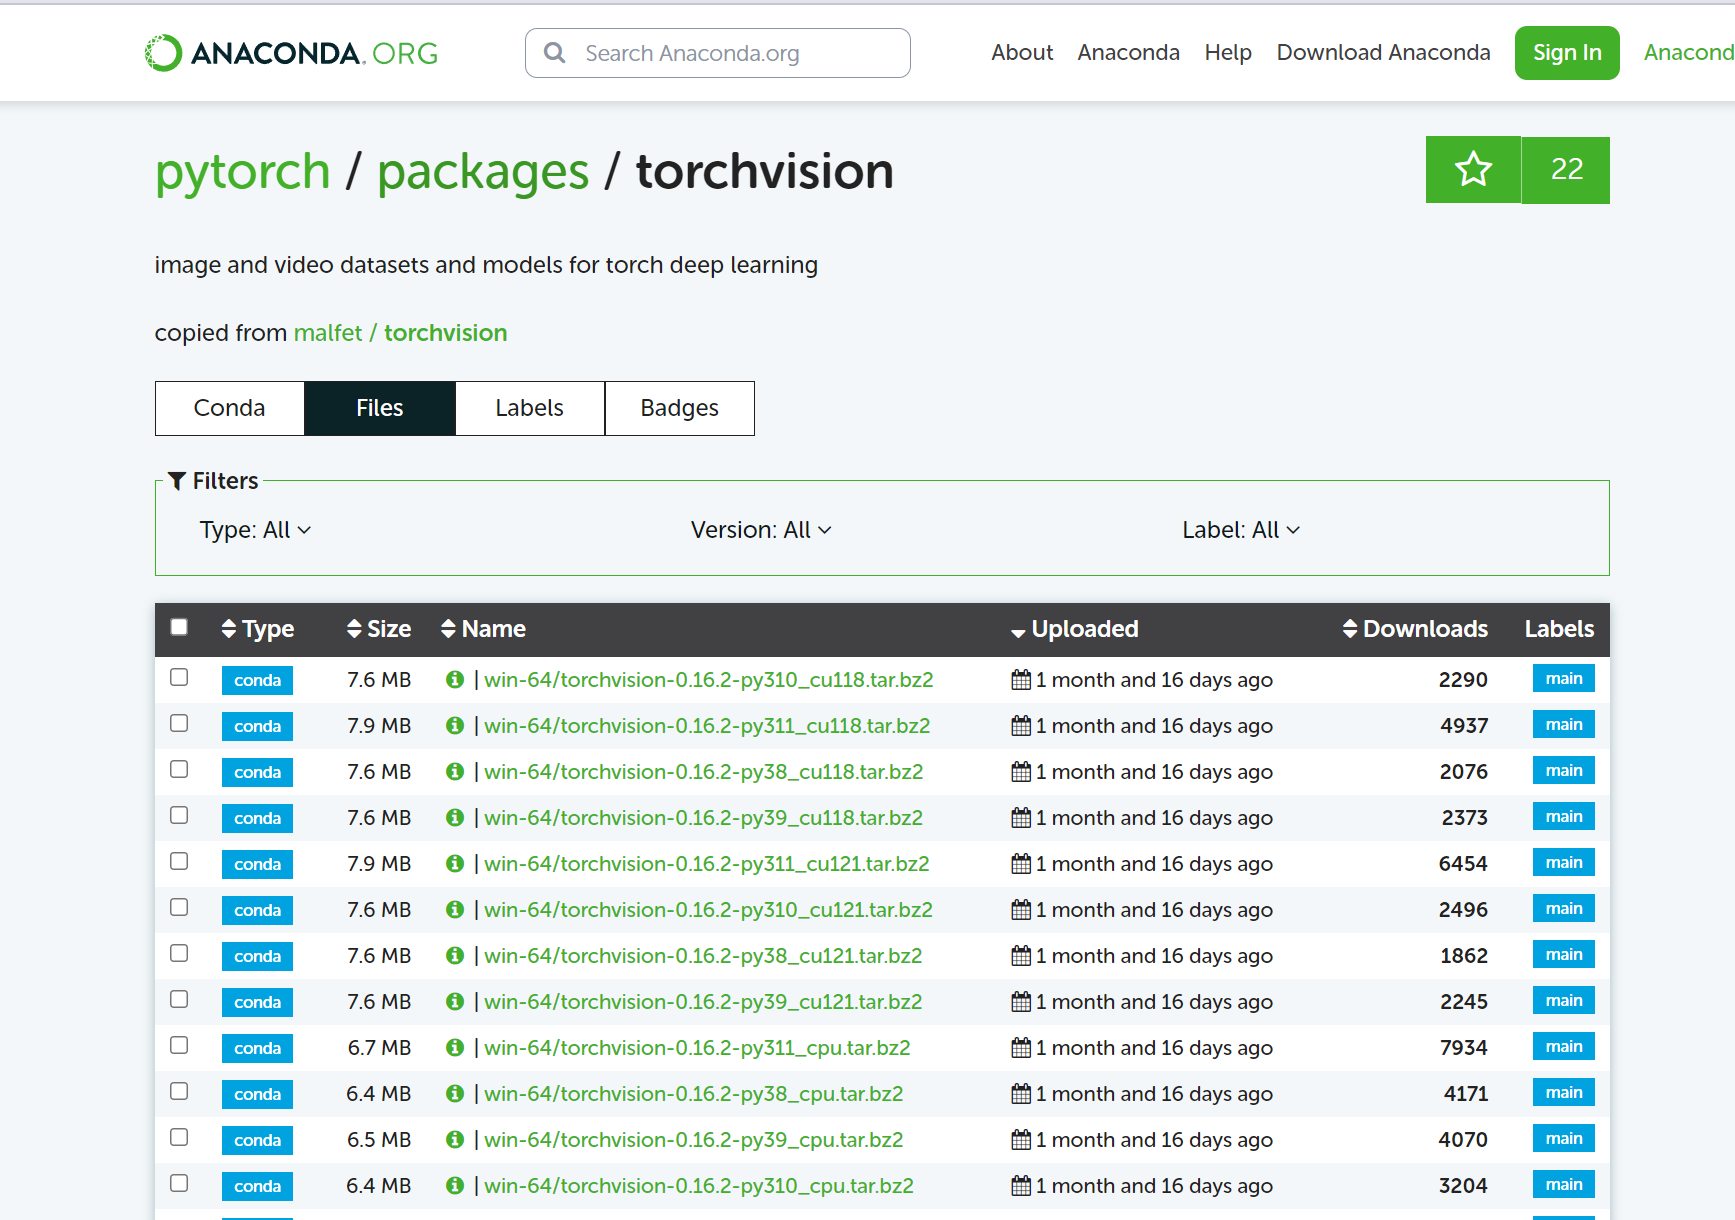
Task: Open the Help menu item
Action: tap(1228, 53)
